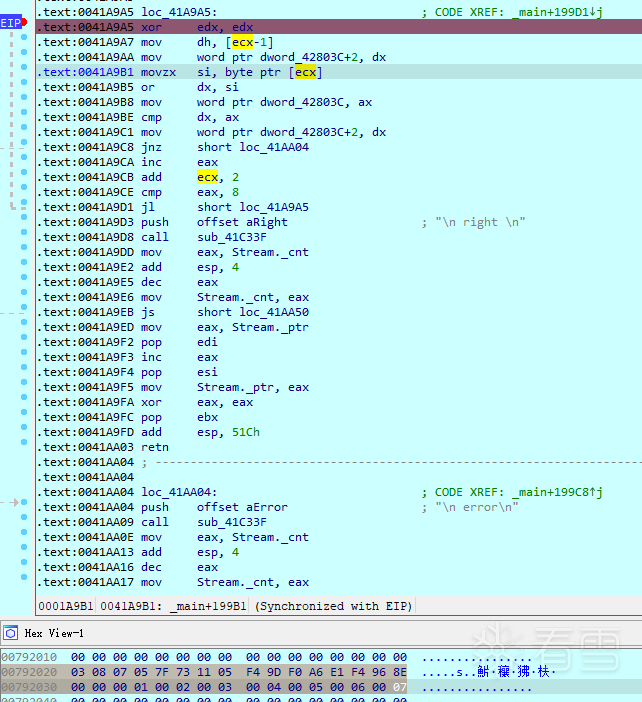Screen dimensions: 642x702
Task: Toggle the red breakpoint dot at 0041A9A5
Action: coord(25,22)
